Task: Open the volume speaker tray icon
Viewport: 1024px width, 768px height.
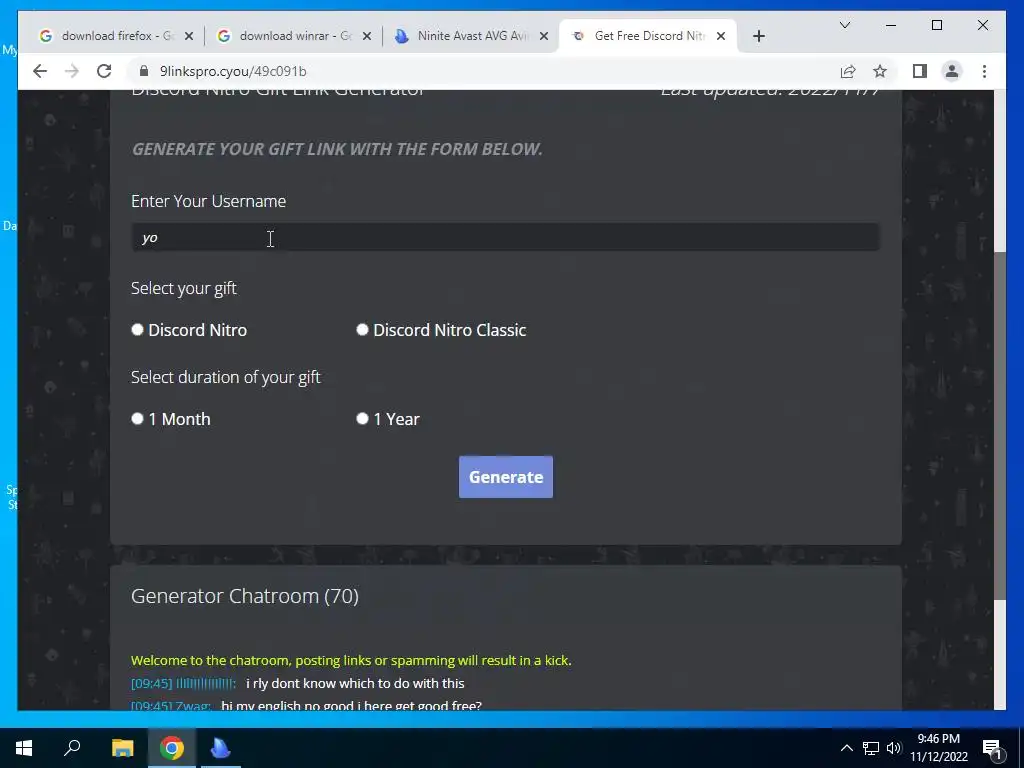Action: (894, 748)
